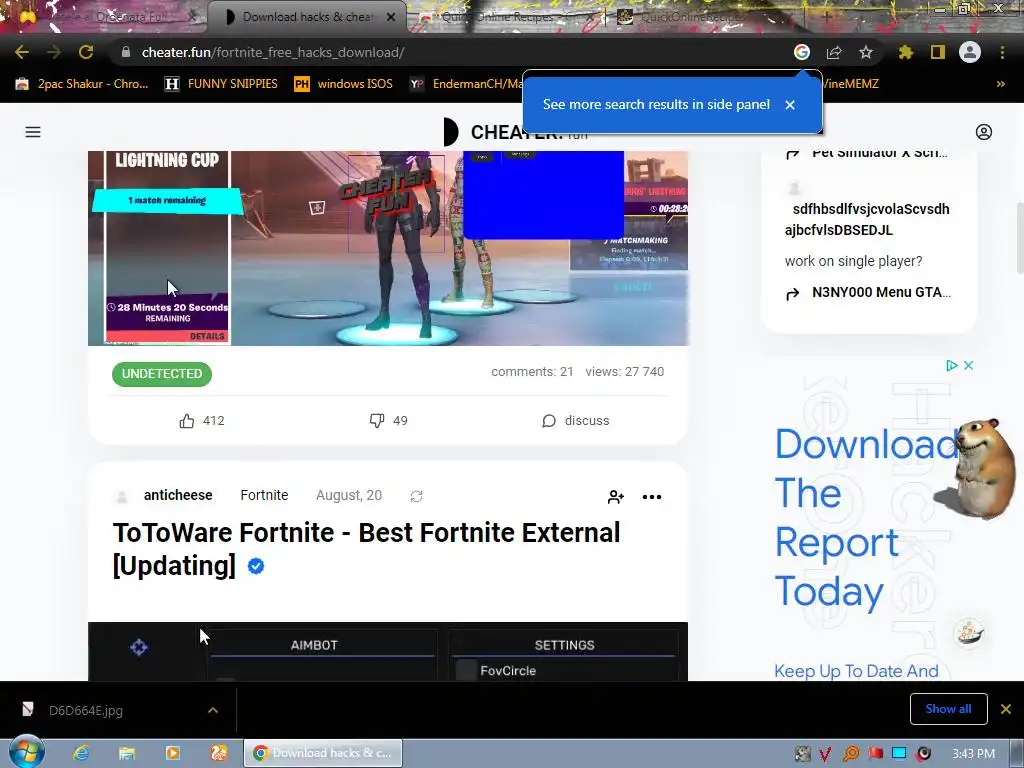Image resolution: width=1024 pixels, height=768 pixels.
Task: Click the work on single player? comment
Action: point(854,261)
